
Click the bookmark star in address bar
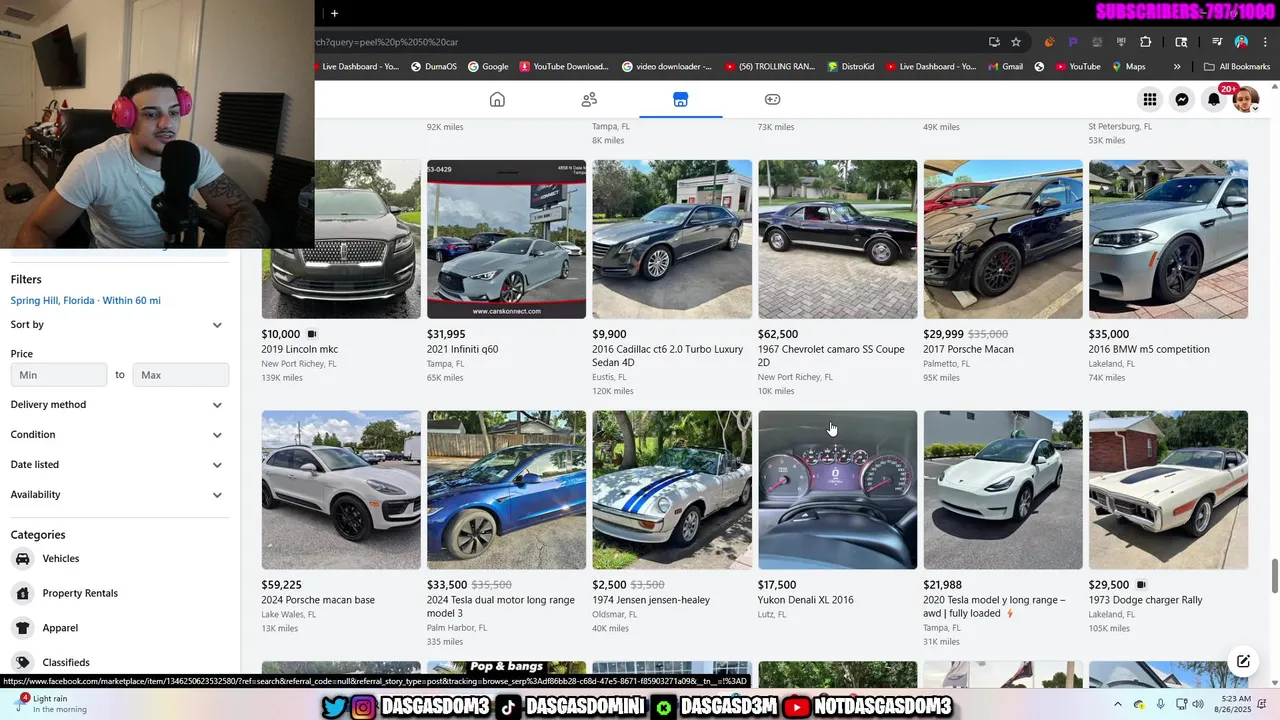tap(1016, 42)
